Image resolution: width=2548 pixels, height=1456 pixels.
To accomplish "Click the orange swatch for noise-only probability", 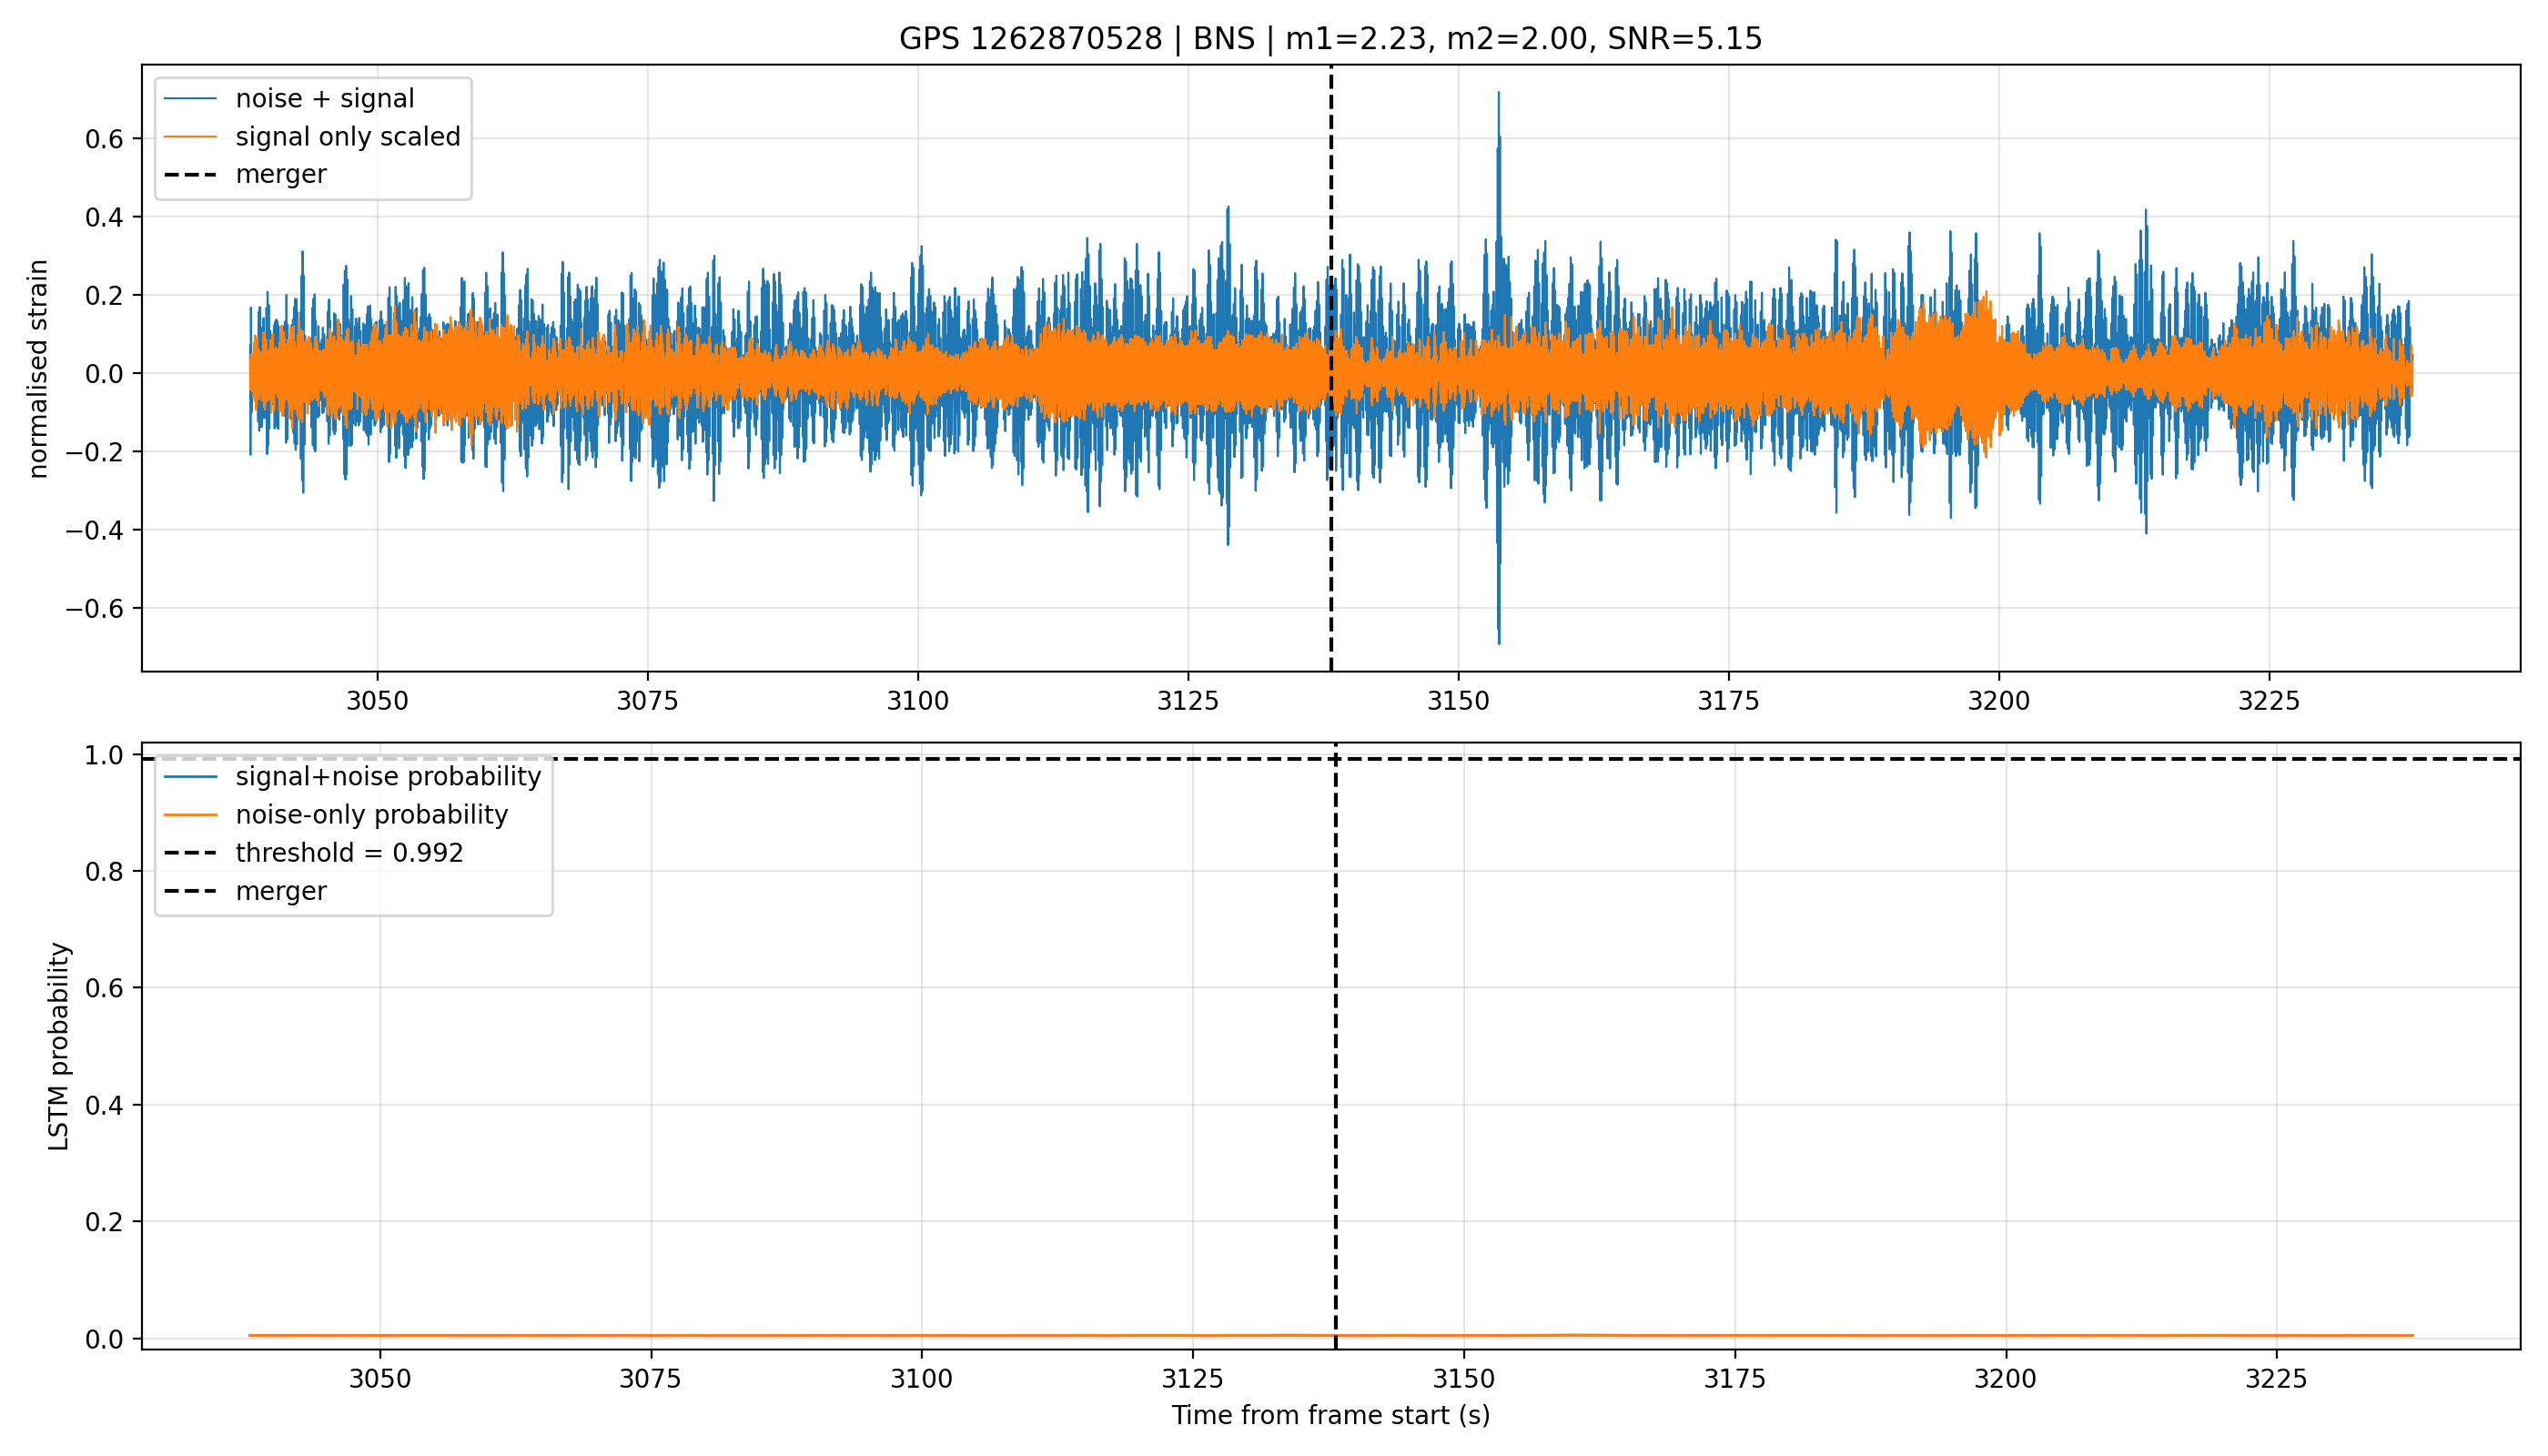I will coord(190,815).
